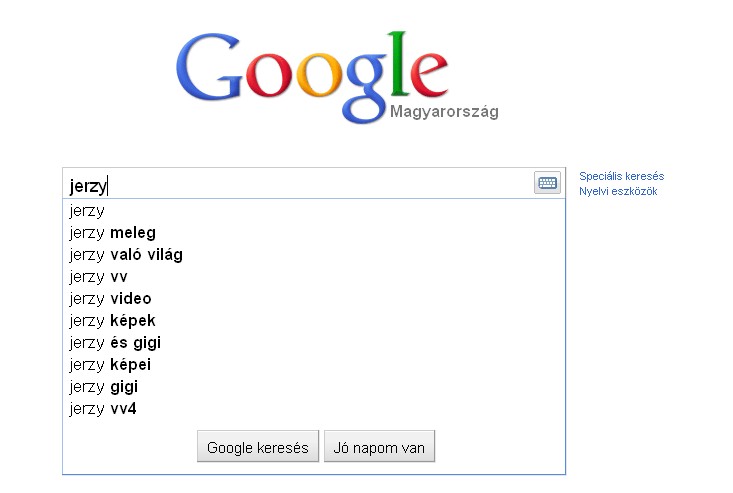The height and width of the screenshot is (493, 733).
Task: Select the "jerzy és gigi" suggestion
Action: coord(314,342)
